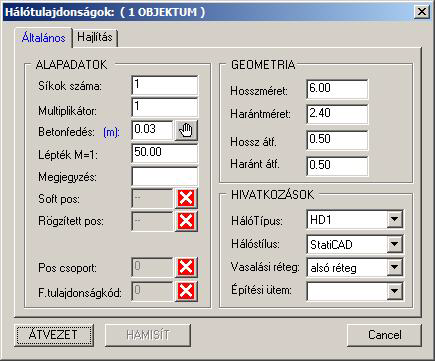Click the empty Megjegyzés input field
The height and width of the screenshot is (361, 435).
165,176
